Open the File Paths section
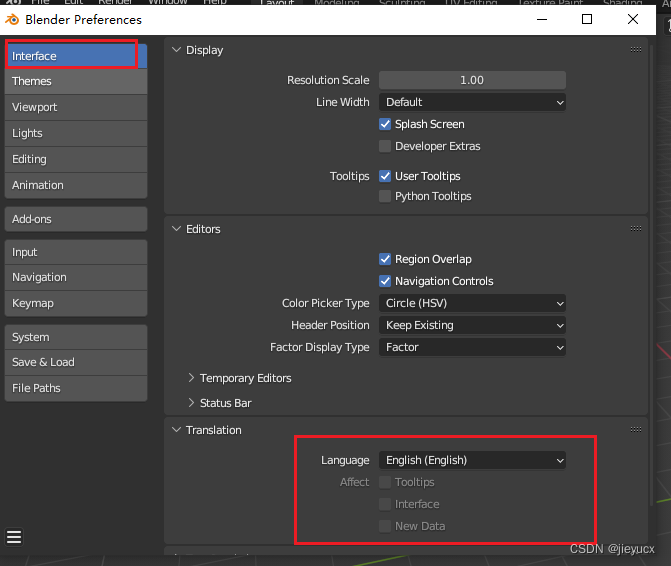This screenshot has height=566, width=671. [76, 388]
